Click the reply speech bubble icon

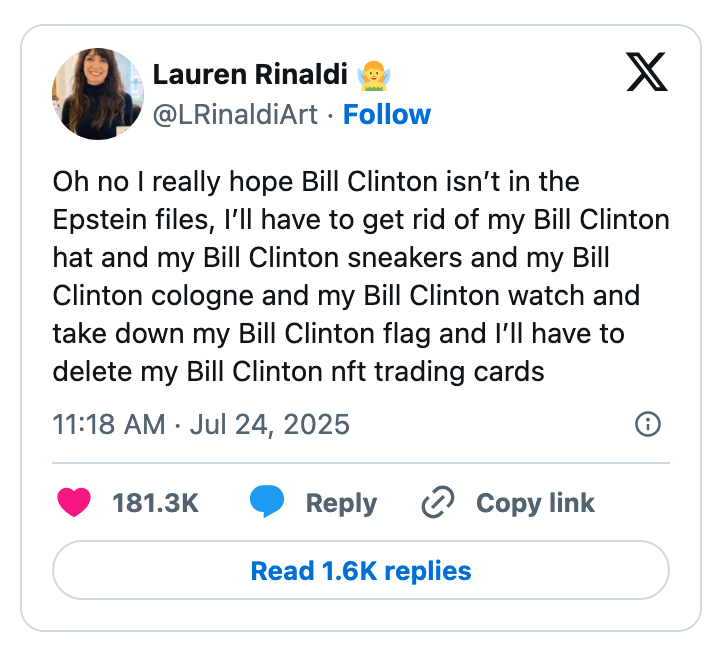click(267, 502)
